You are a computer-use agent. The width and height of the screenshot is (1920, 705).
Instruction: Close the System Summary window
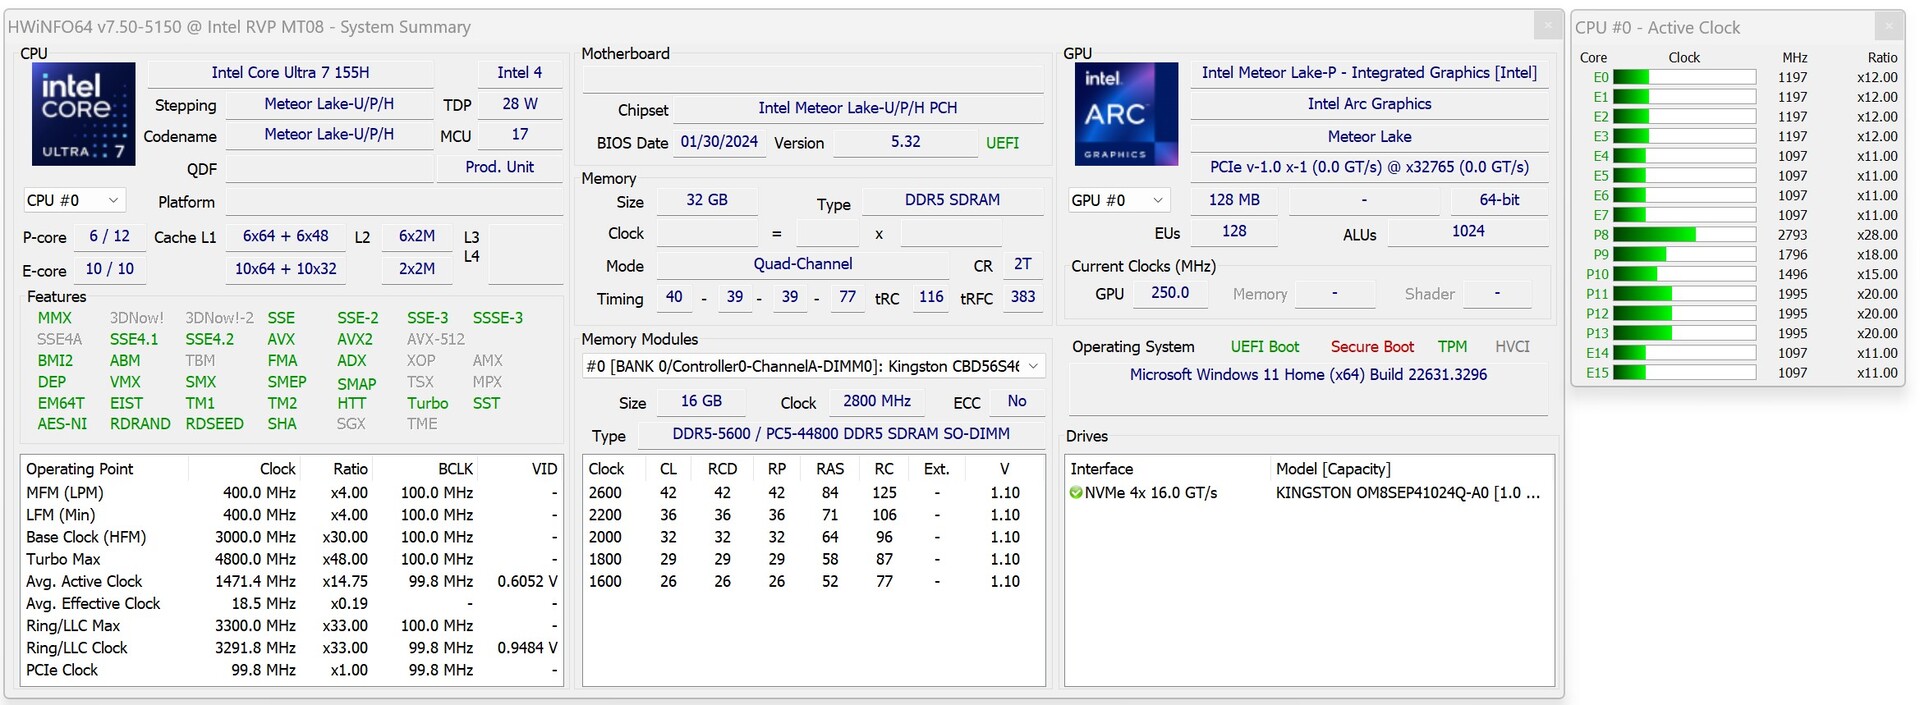1547,26
